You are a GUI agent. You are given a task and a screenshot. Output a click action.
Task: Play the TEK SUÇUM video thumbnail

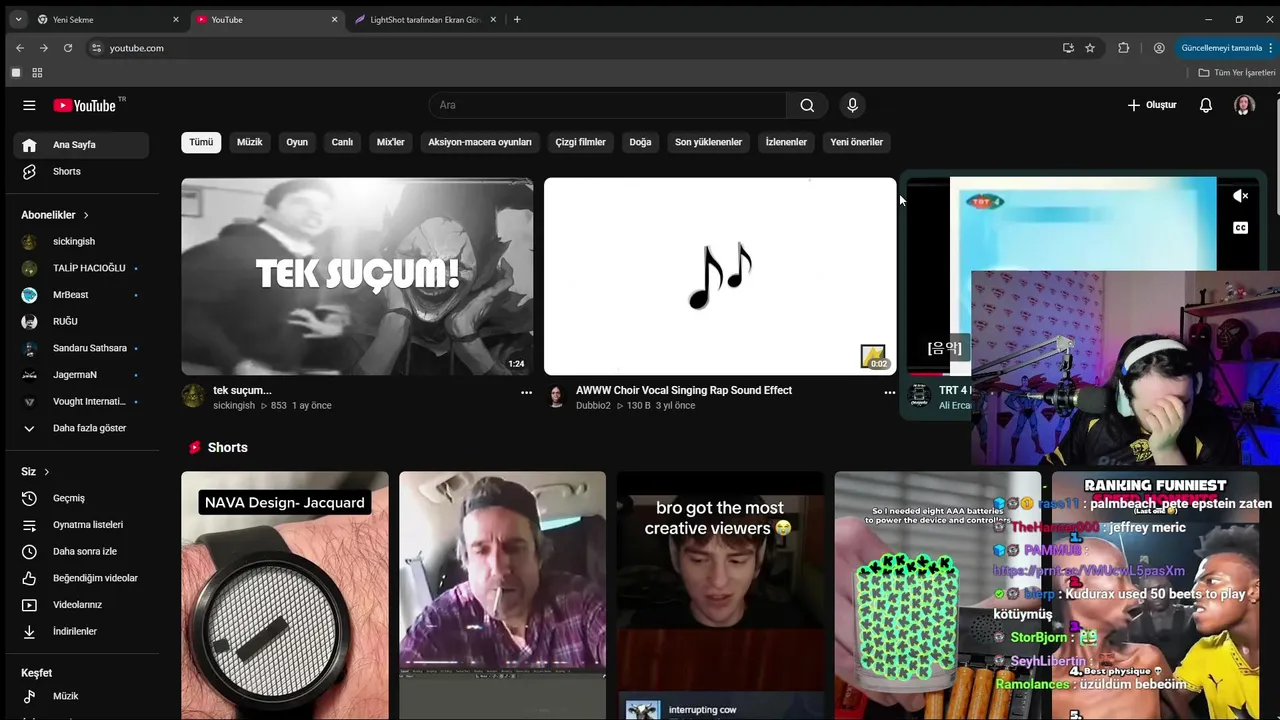point(357,276)
